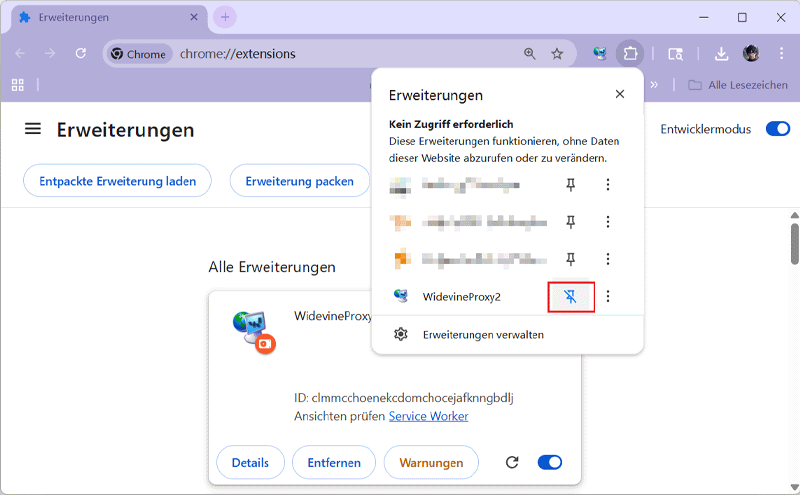Close the Erweiterungen tab
Screen dimensions: 800x495
194,17
